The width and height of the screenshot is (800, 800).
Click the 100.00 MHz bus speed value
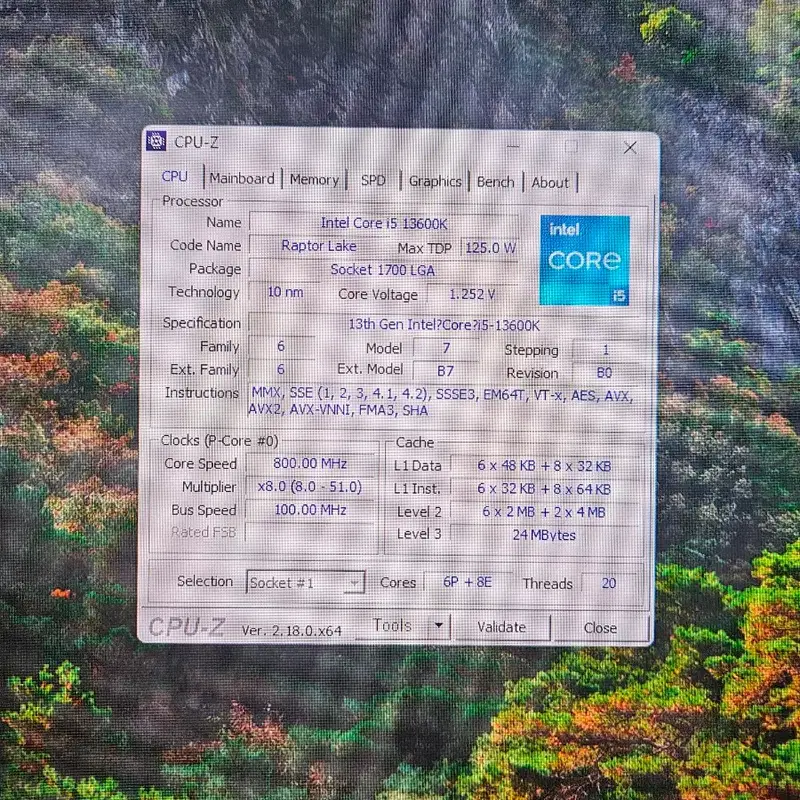[x=310, y=510]
